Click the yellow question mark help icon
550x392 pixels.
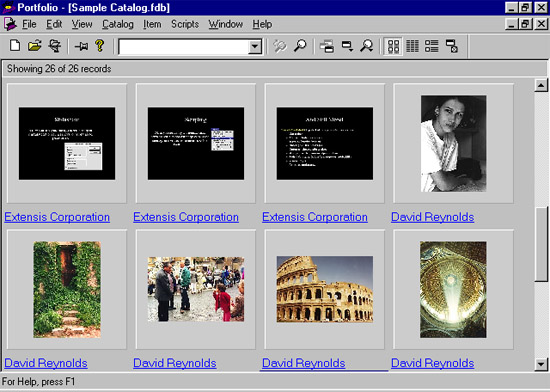(100, 46)
